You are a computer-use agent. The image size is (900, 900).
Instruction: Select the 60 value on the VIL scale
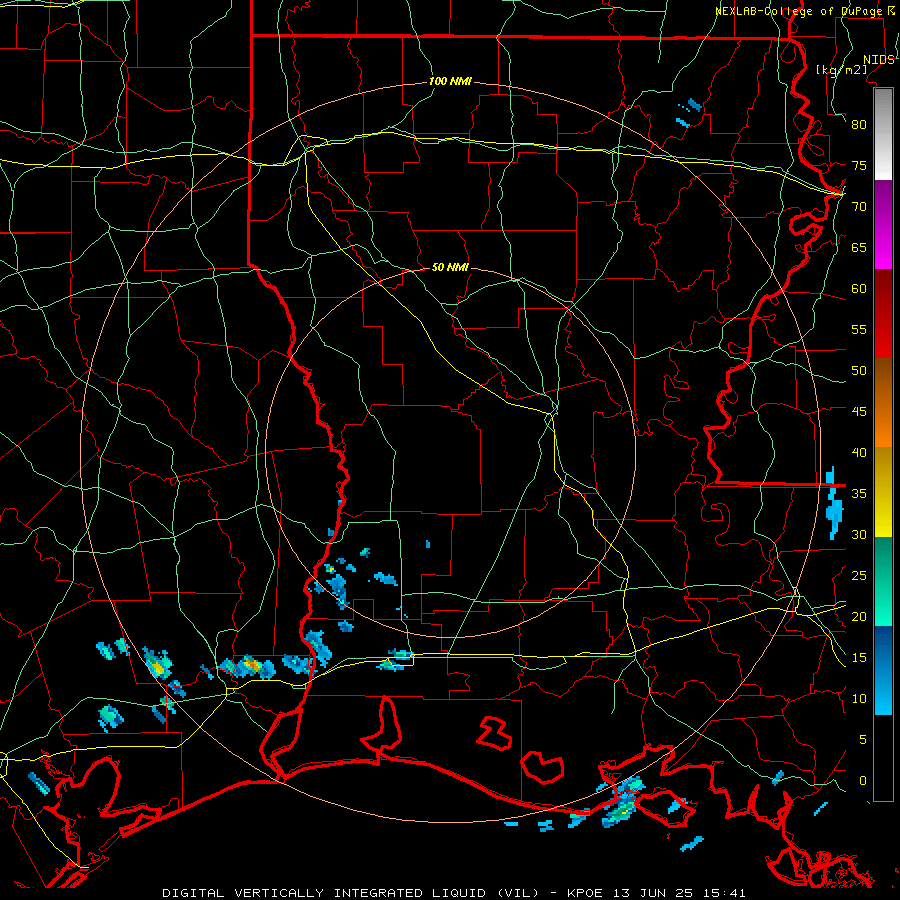pyautogui.click(x=859, y=289)
